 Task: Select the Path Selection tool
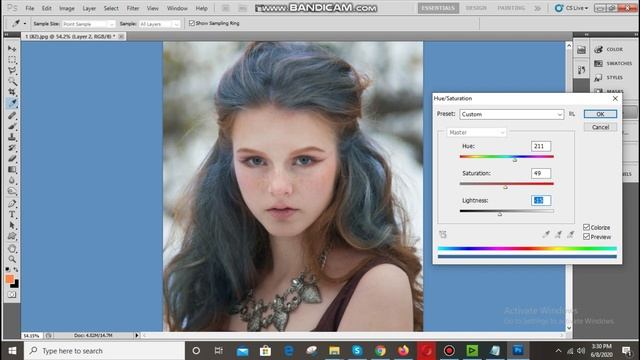pos(12,225)
